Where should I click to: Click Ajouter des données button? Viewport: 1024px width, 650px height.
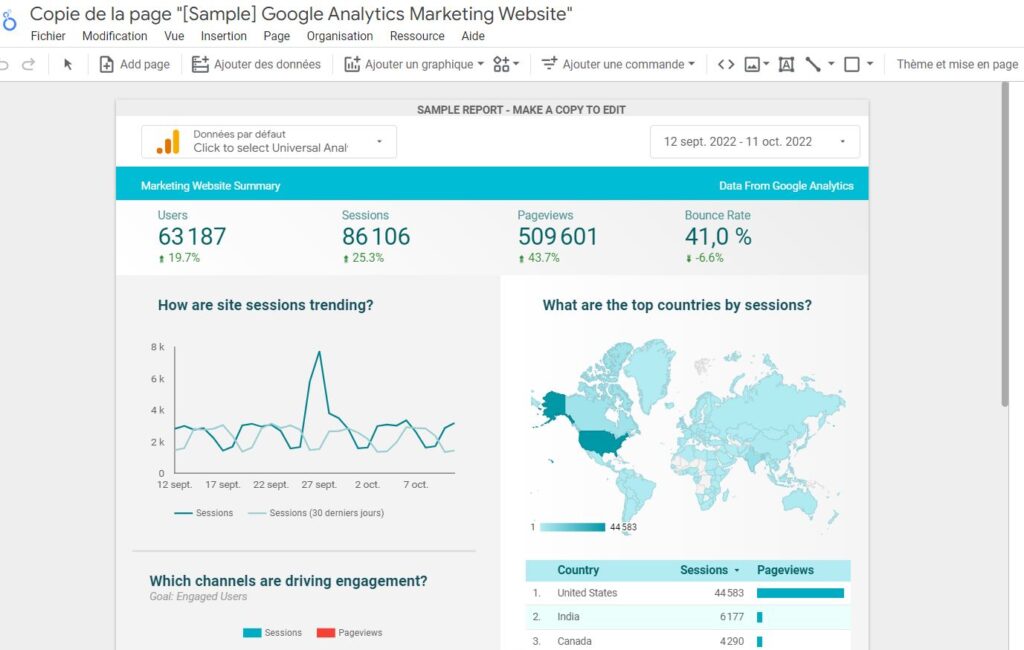pyautogui.click(x=256, y=64)
